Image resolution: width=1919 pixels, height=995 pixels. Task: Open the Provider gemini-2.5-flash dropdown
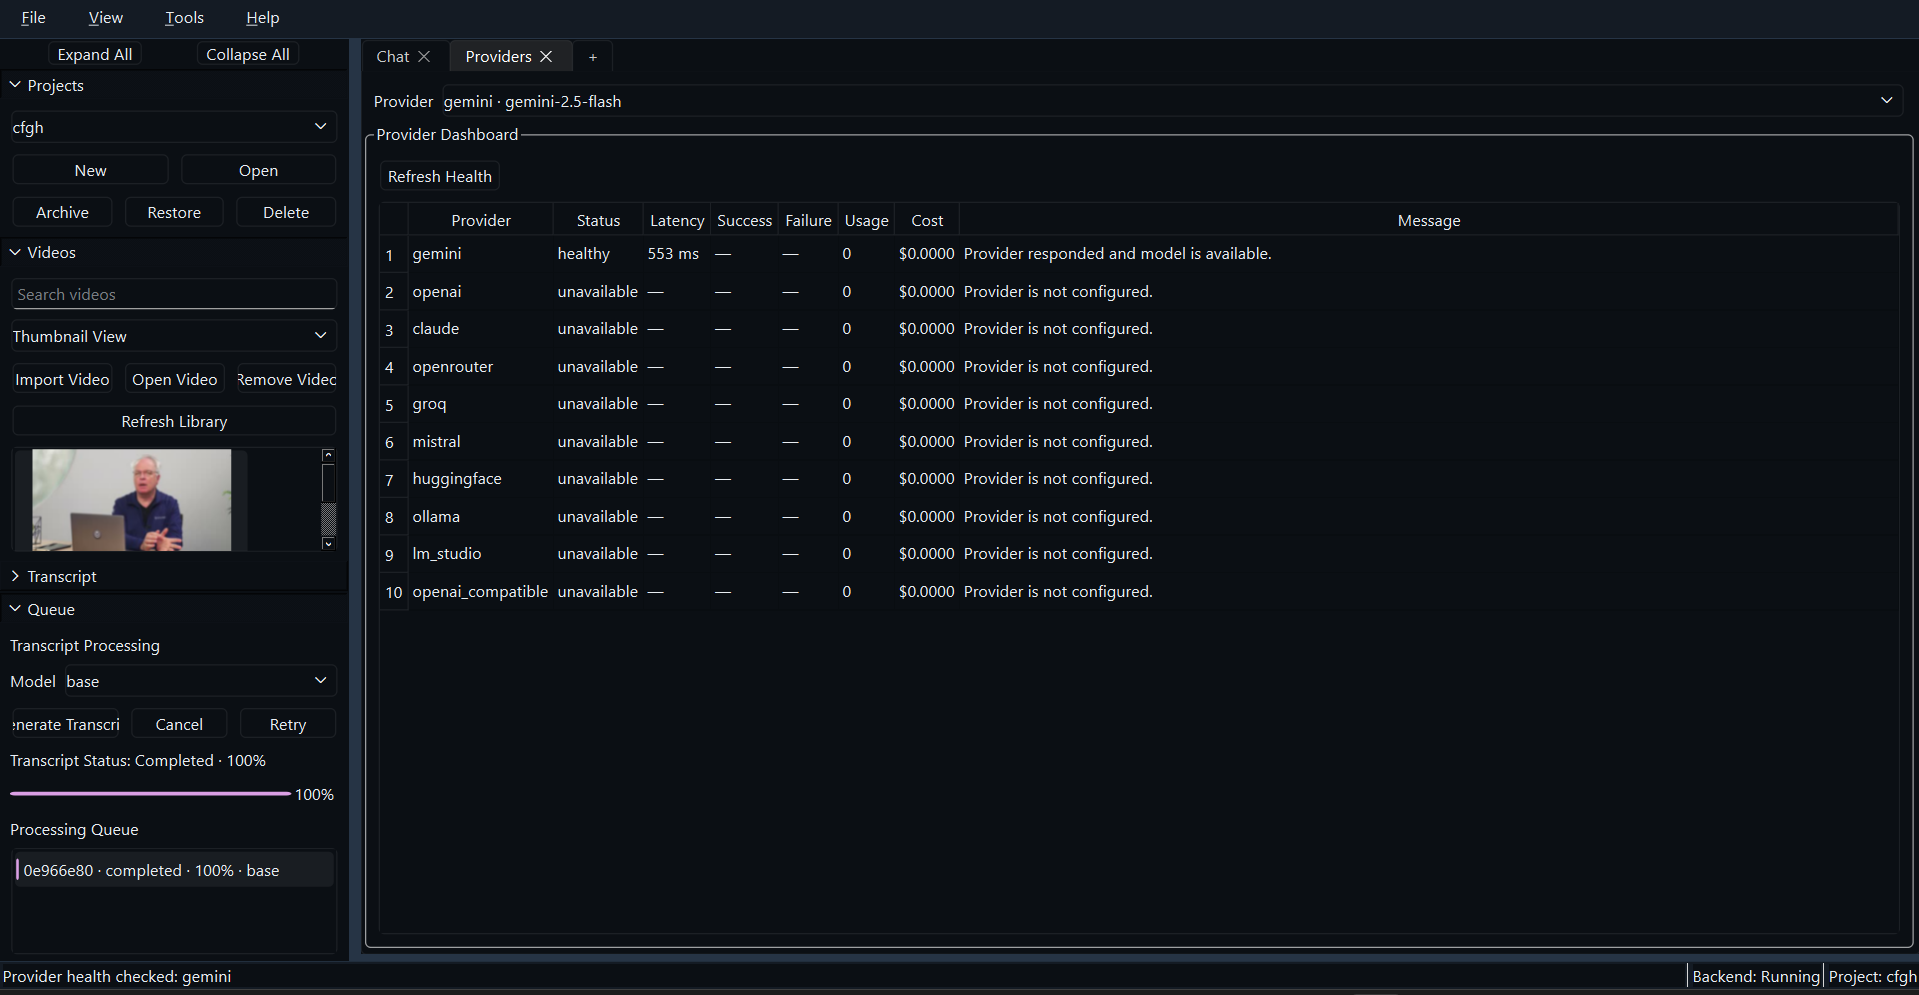pyautogui.click(x=1171, y=101)
